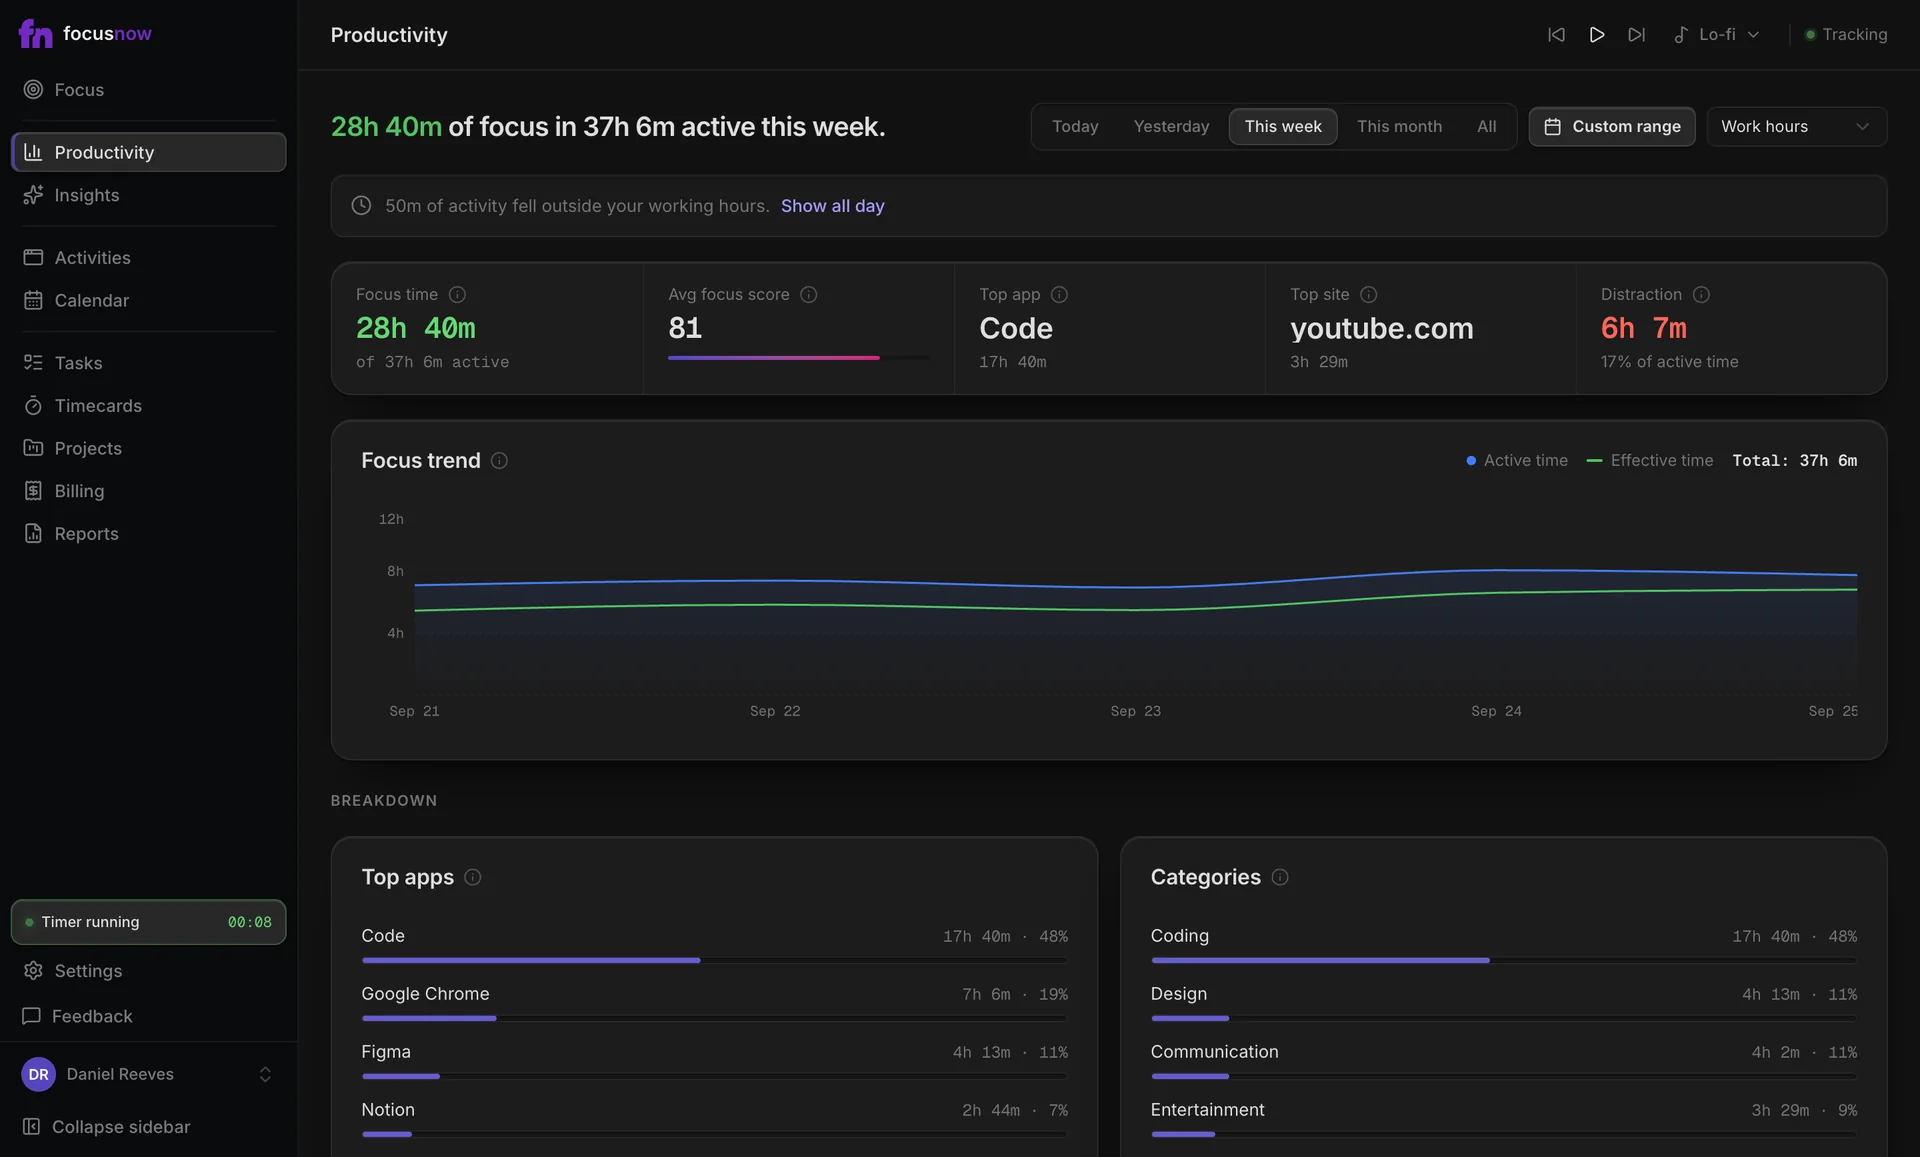The width and height of the screenshot is (1920, 1157).
Task: Select the All range tab
Action: (x=1486, y=127)
